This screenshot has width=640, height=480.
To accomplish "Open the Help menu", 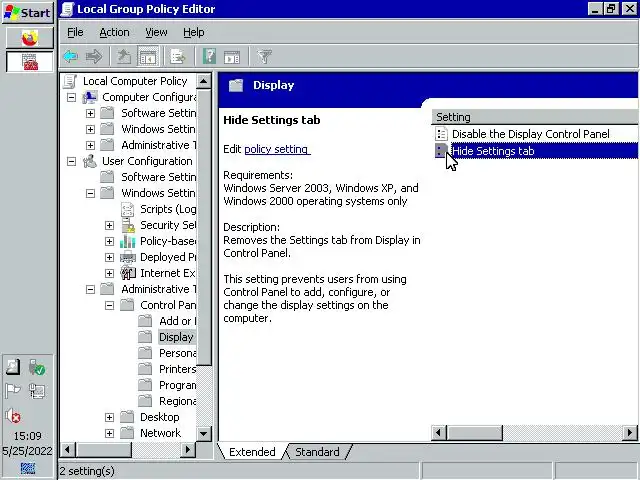I will (193, 32).
